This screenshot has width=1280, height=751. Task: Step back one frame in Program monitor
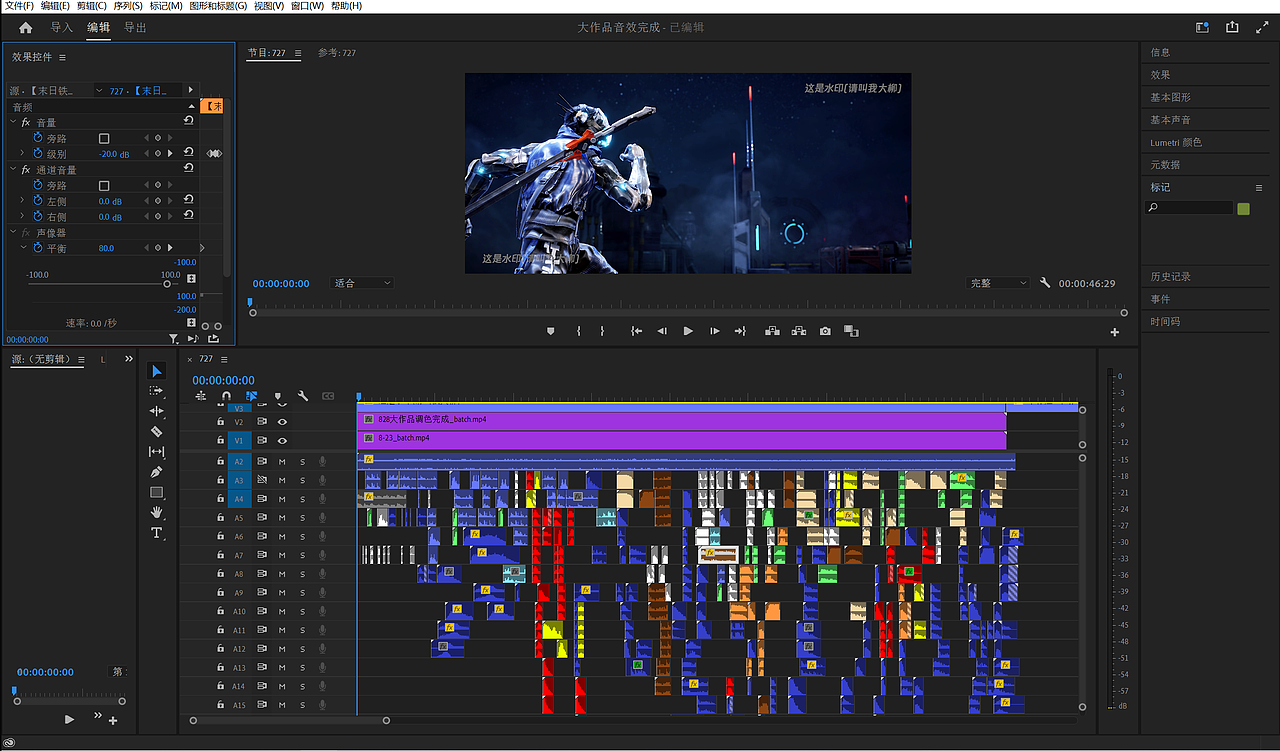662,331
